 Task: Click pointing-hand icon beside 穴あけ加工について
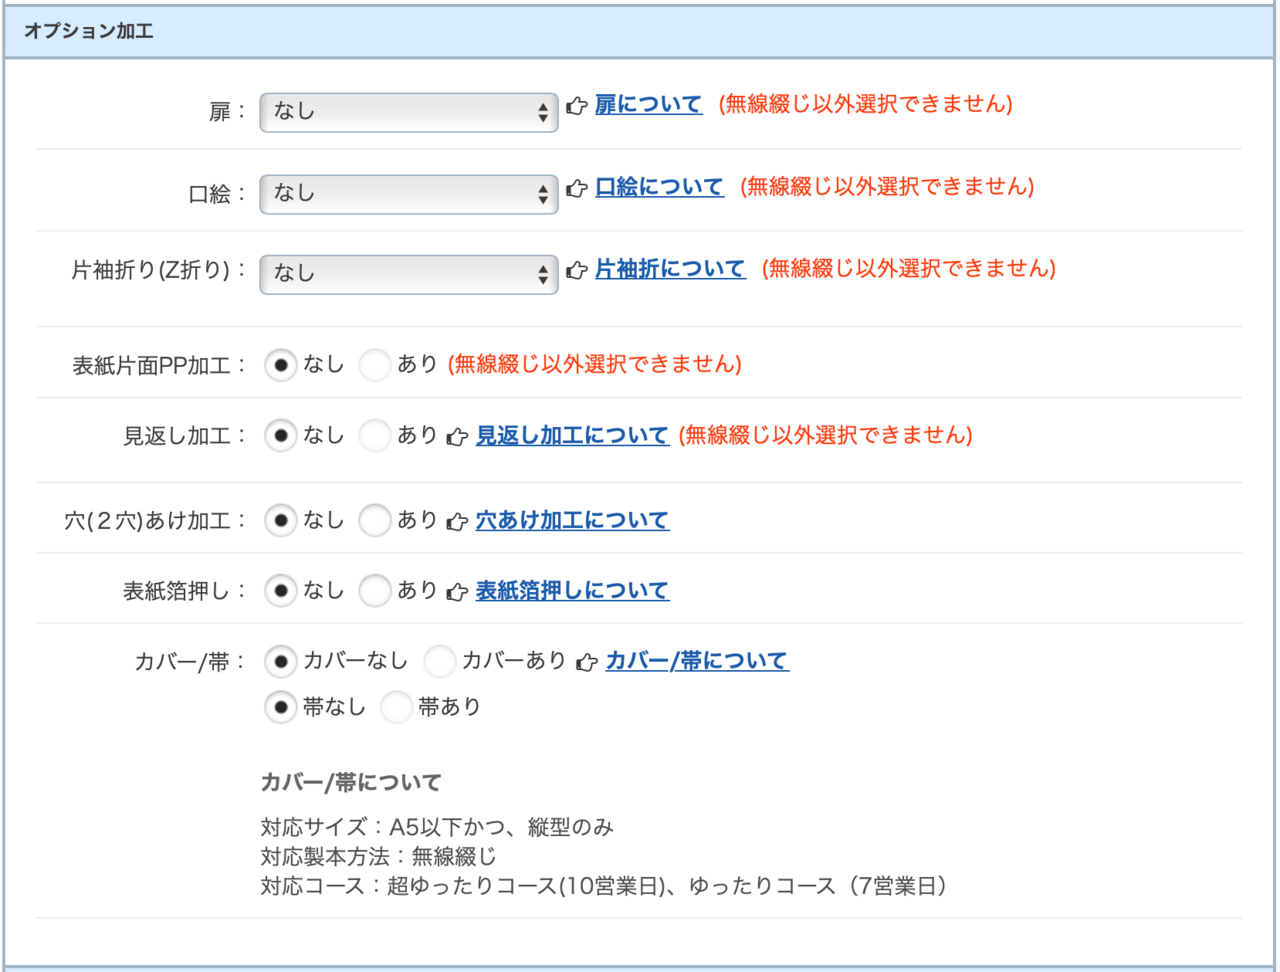(x=457, y=521)
